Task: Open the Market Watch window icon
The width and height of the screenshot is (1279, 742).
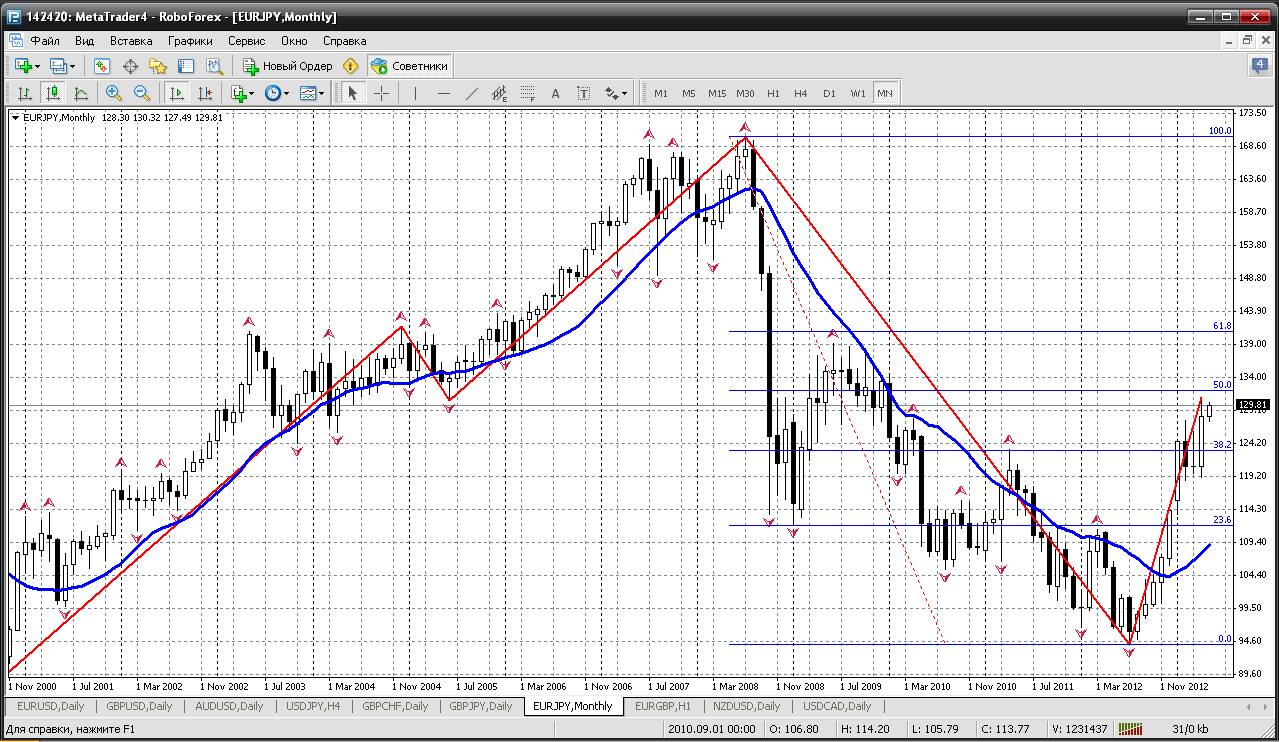Action: tap(102, 66)
